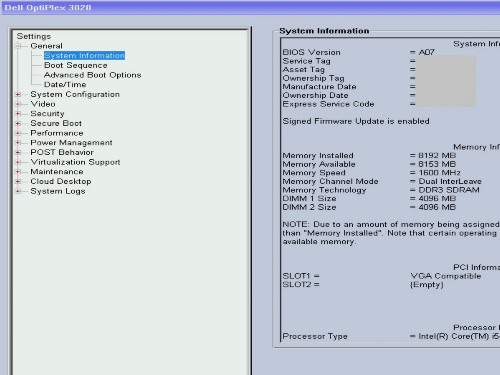Screen dimensions: 500x375
Task: Expand the Maintenance node
Action: pos(18,172)
